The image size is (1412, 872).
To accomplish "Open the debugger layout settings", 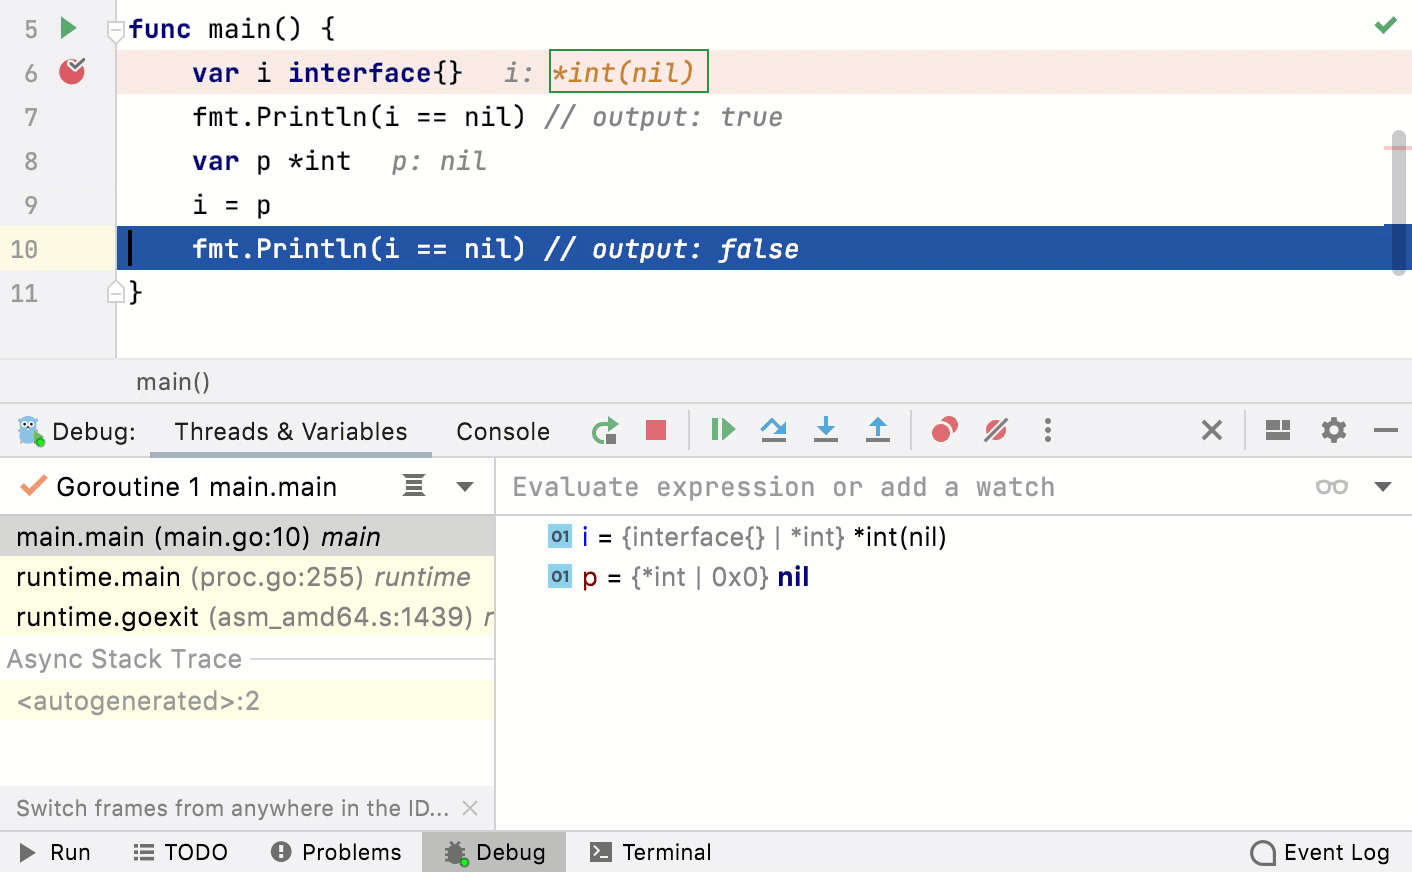I will [1278, 430].
